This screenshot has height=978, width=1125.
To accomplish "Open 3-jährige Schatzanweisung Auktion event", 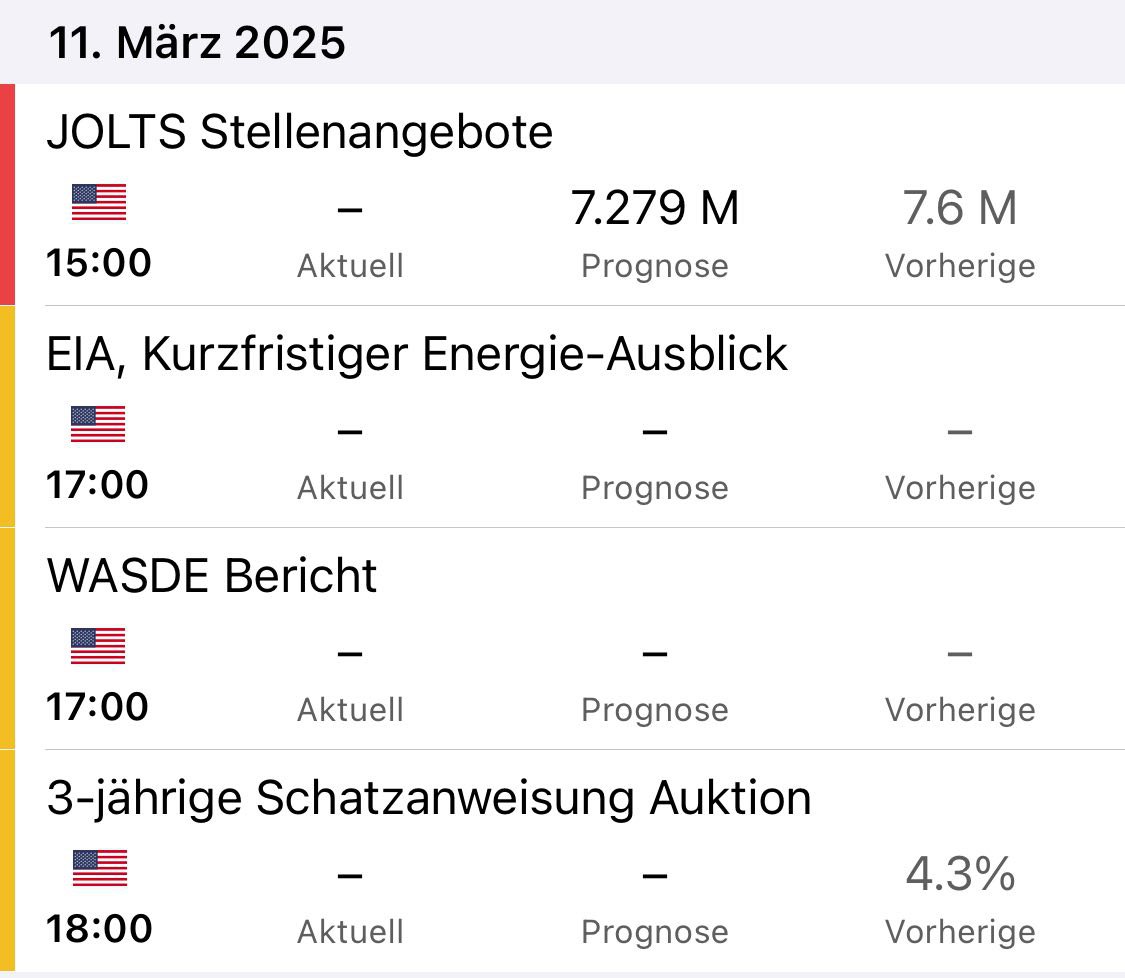I will [429, 798].
